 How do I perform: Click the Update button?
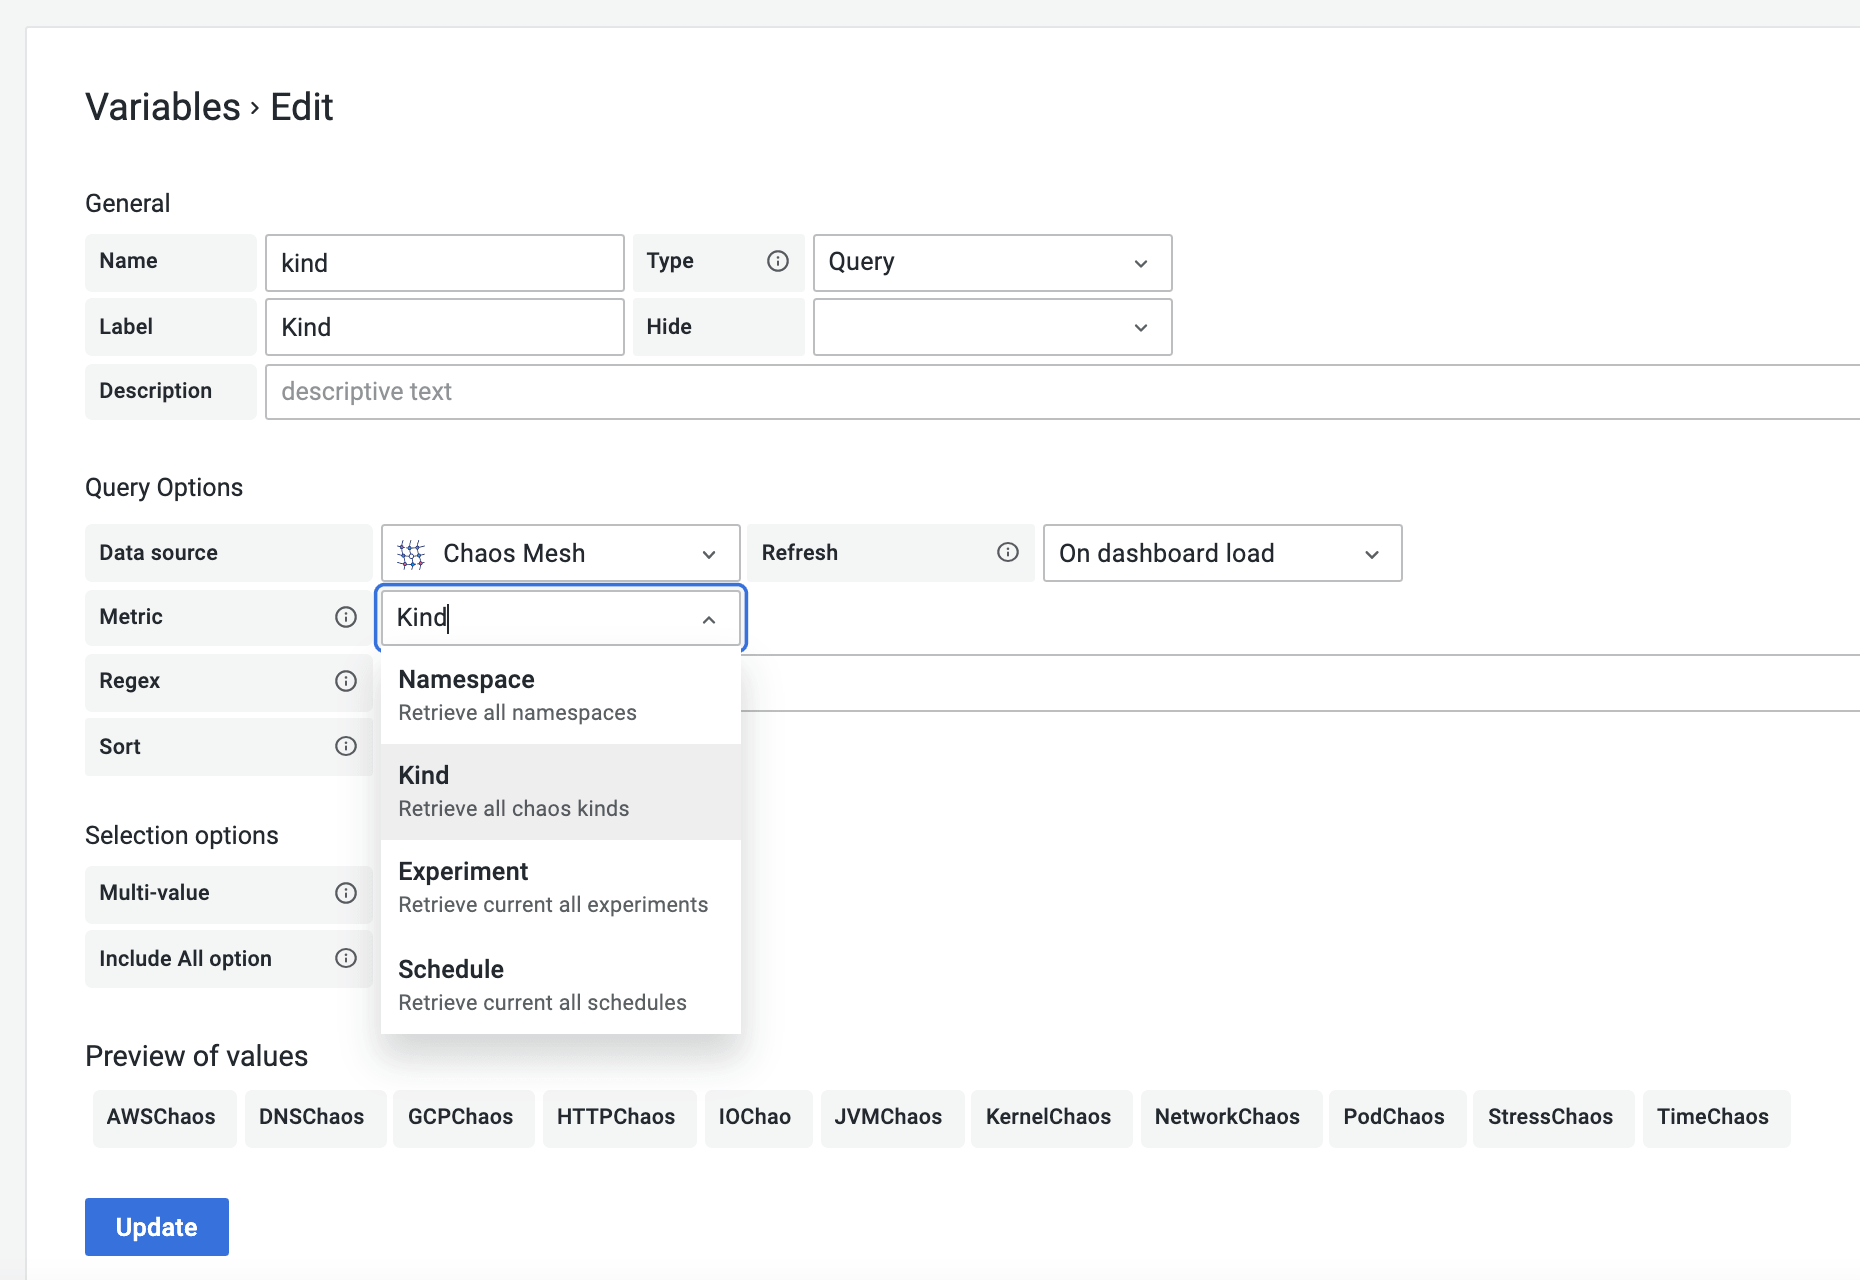click(x=157, y=1227)
